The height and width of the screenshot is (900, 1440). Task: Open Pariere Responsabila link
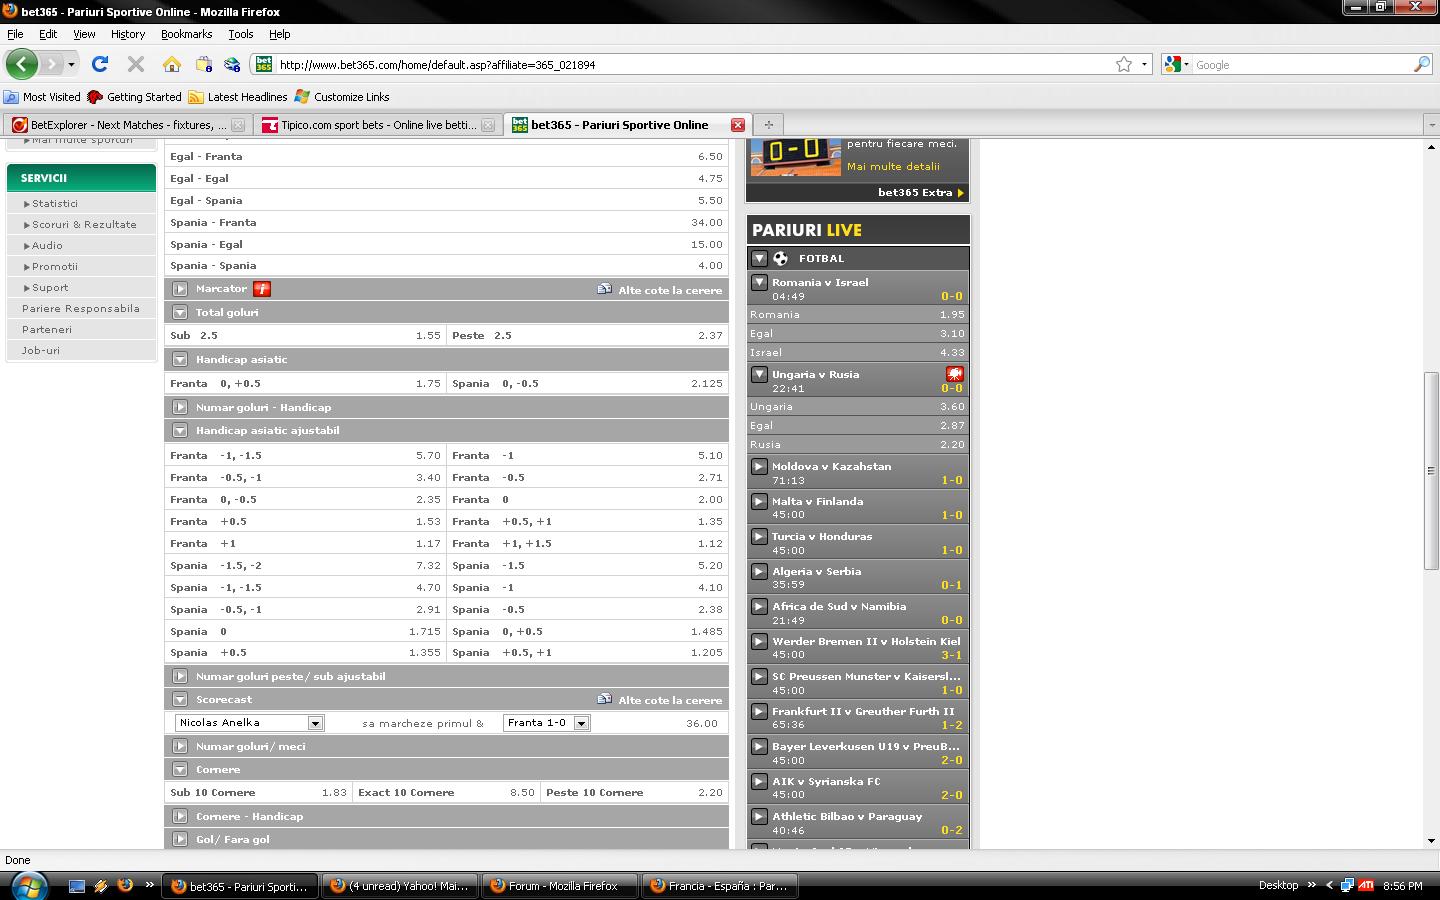pos(81,308)
